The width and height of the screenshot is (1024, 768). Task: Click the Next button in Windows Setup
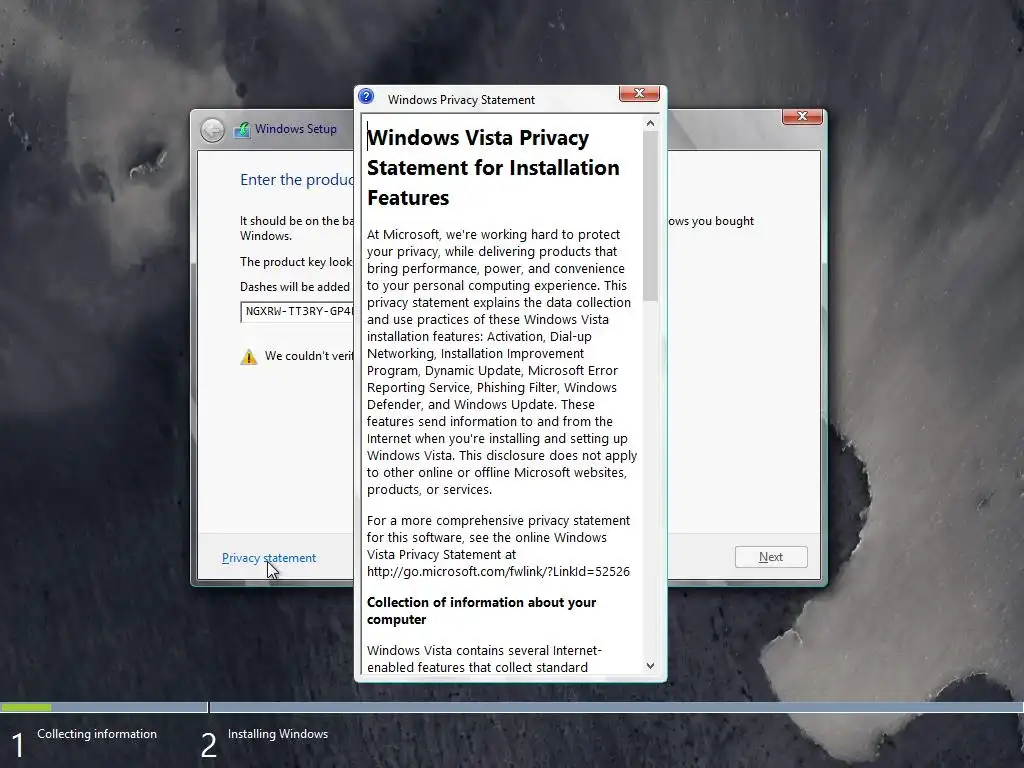[771, 557]
